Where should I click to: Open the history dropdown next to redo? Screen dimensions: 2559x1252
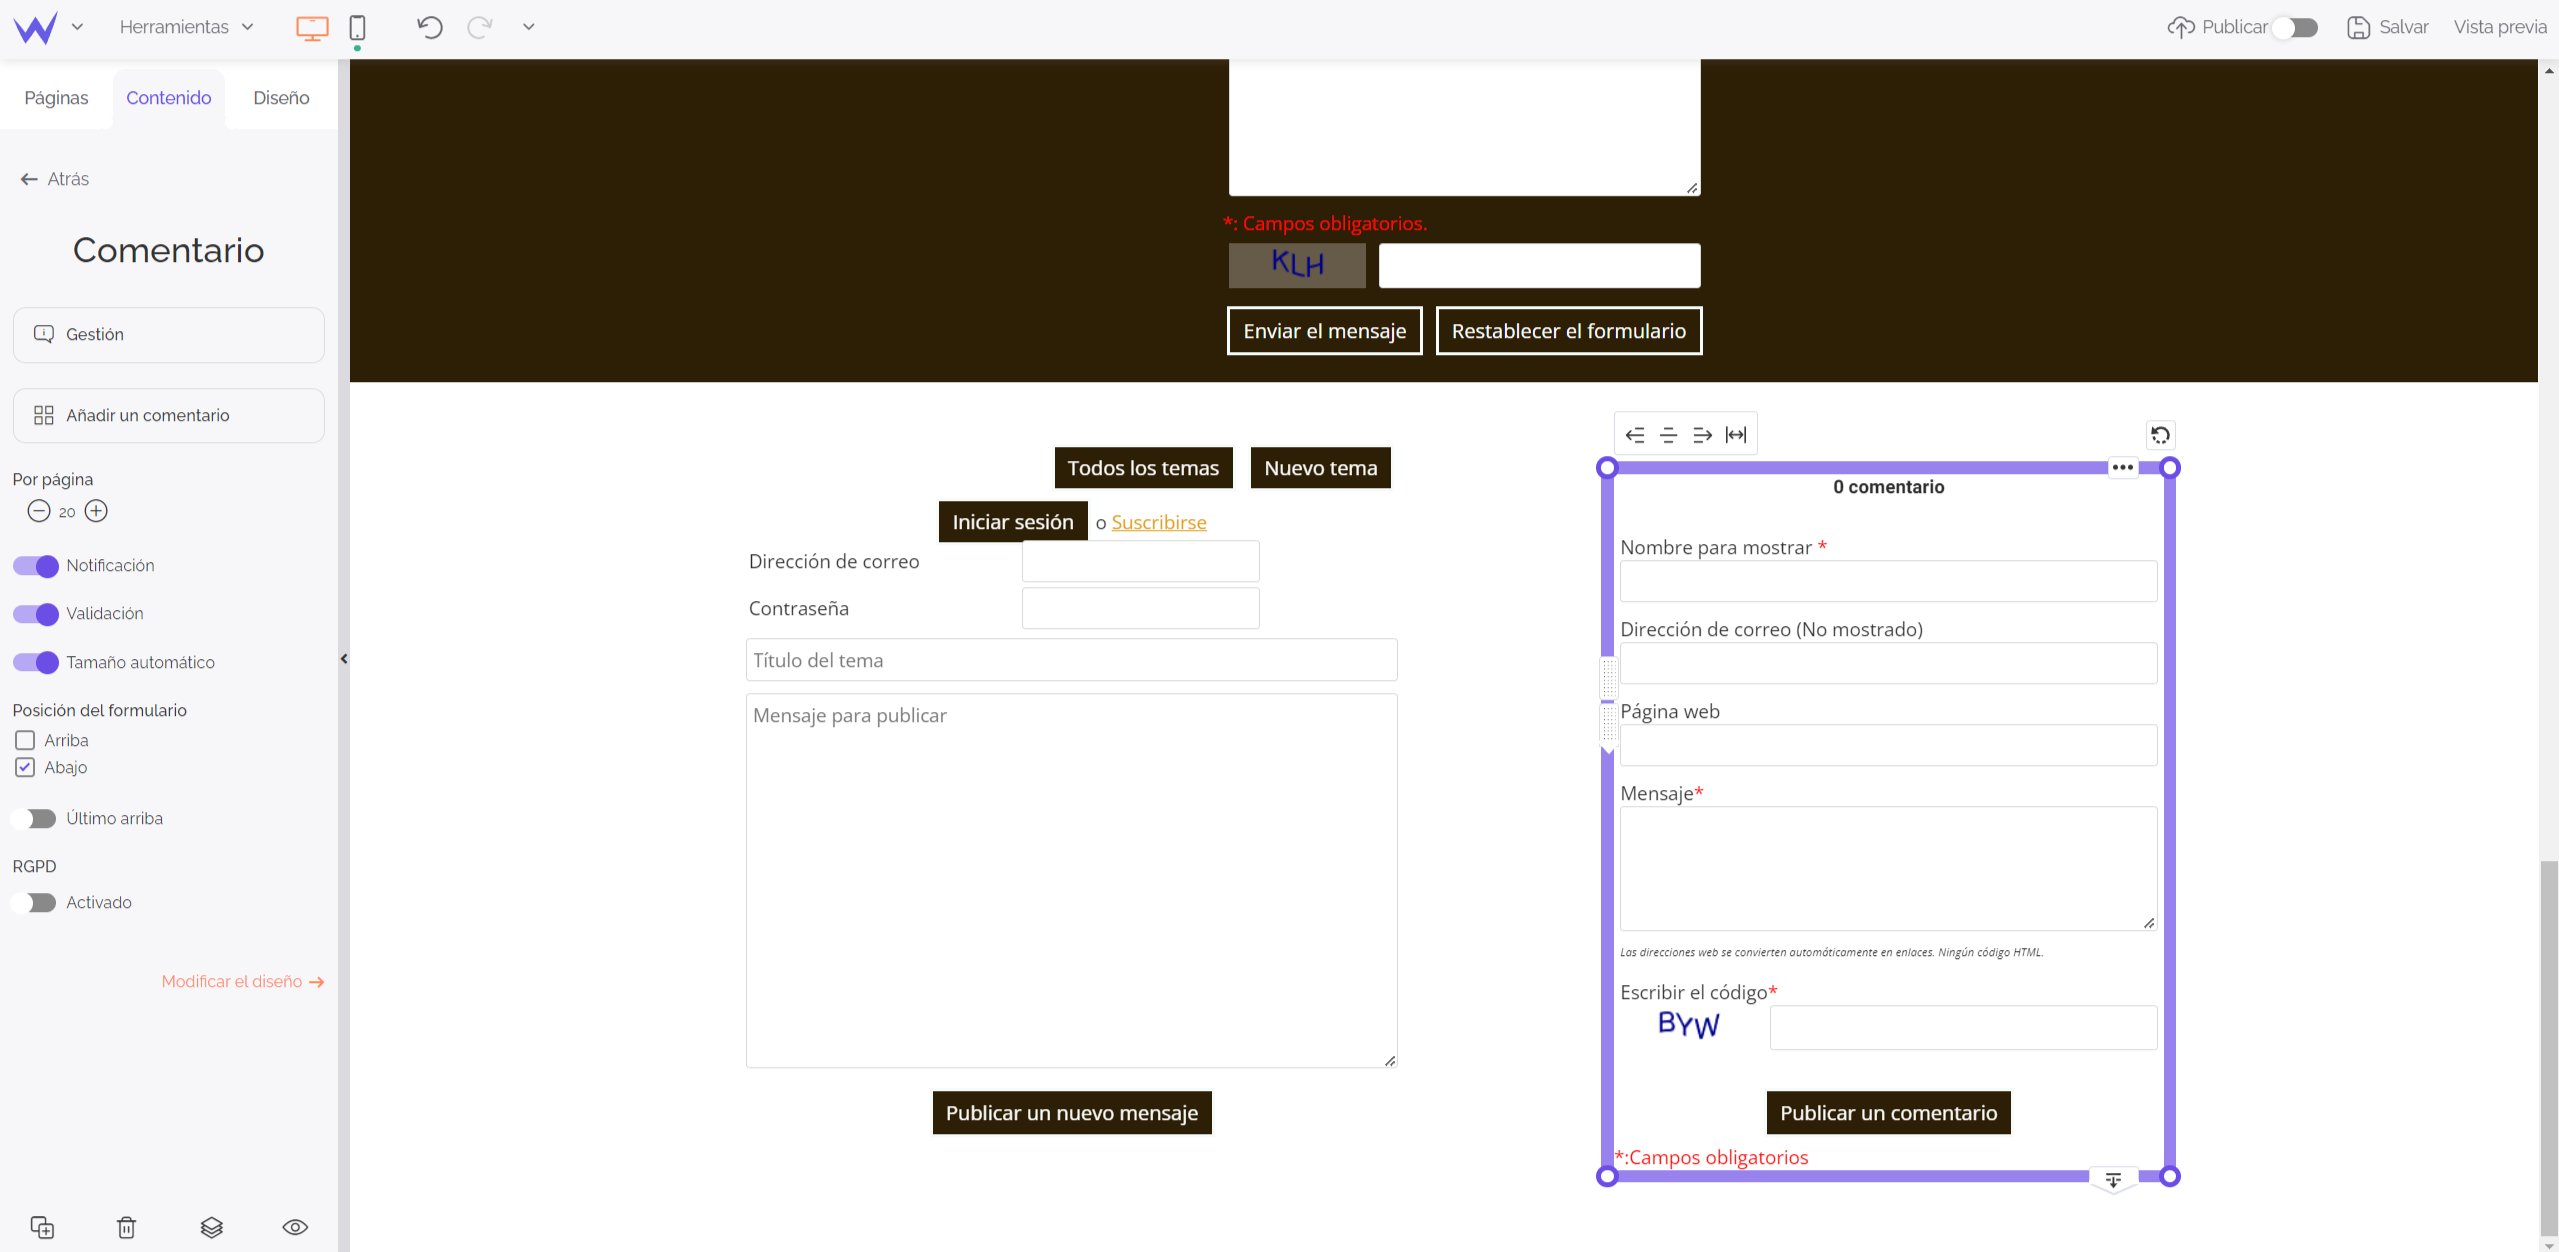[x=529, y=27]
